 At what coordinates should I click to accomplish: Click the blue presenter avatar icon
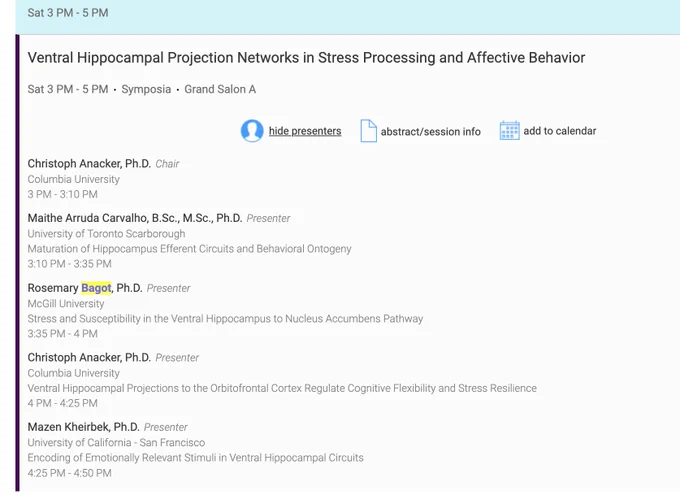coord(252,131)
